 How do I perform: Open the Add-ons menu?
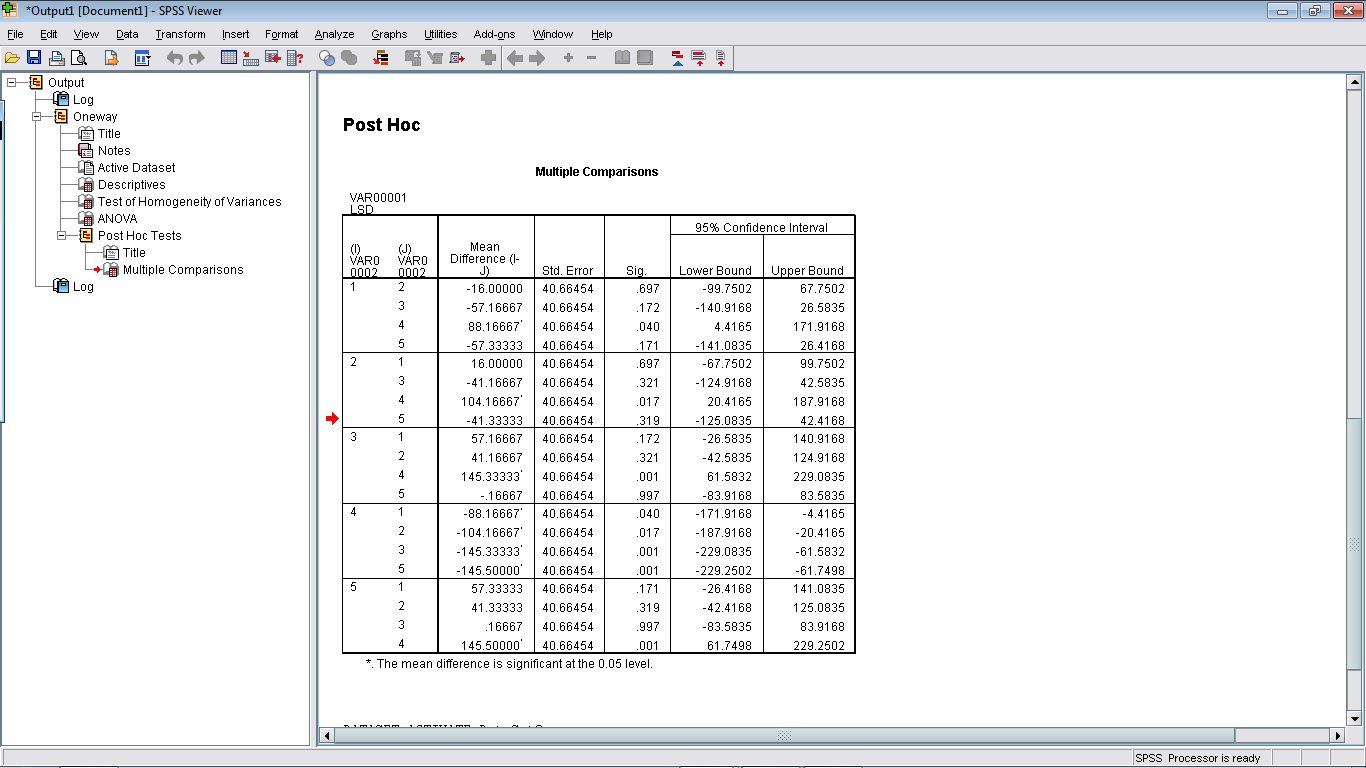pos(494,33)
